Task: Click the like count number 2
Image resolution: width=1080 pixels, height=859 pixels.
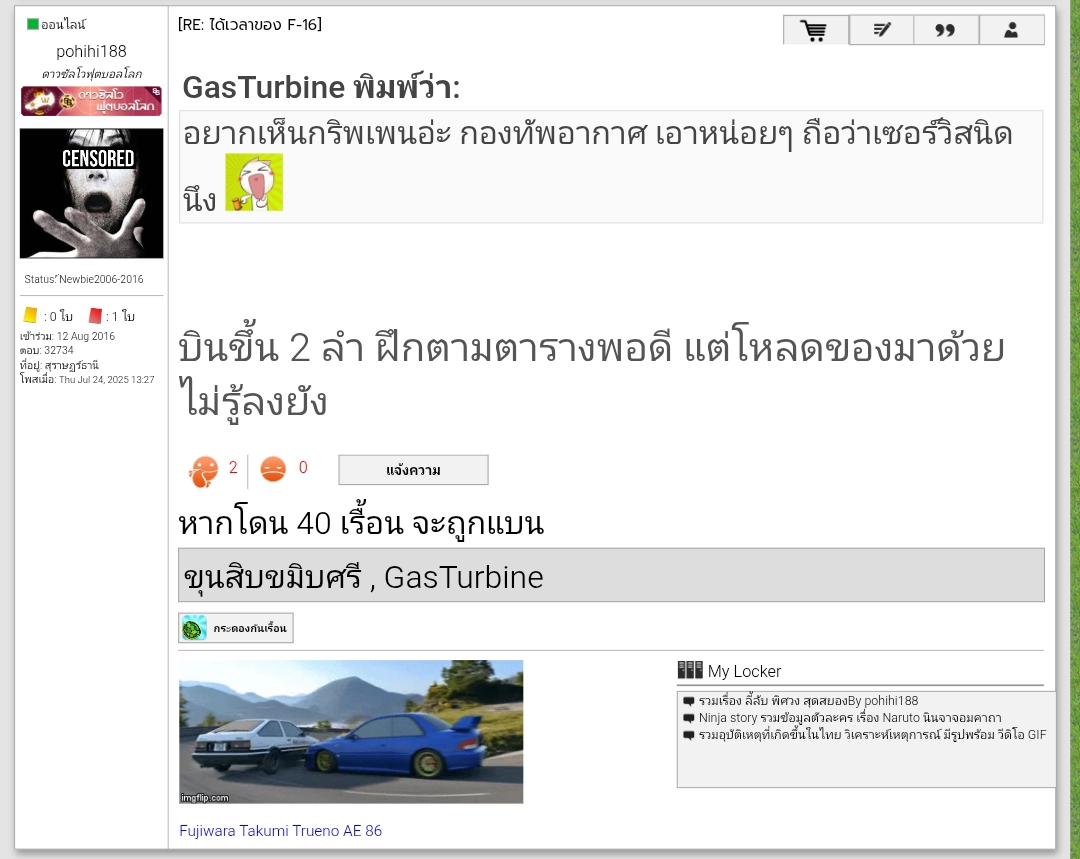Action: [233, 468]
